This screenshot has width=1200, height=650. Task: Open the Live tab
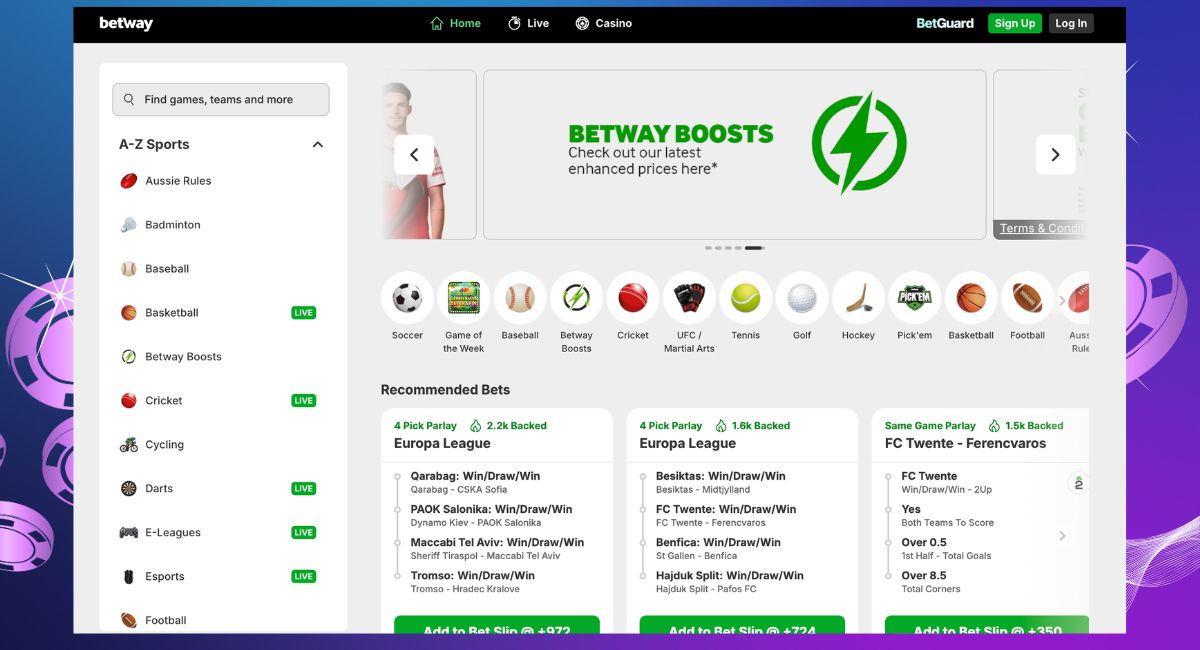pyautogui.click(x=529, y=23)
